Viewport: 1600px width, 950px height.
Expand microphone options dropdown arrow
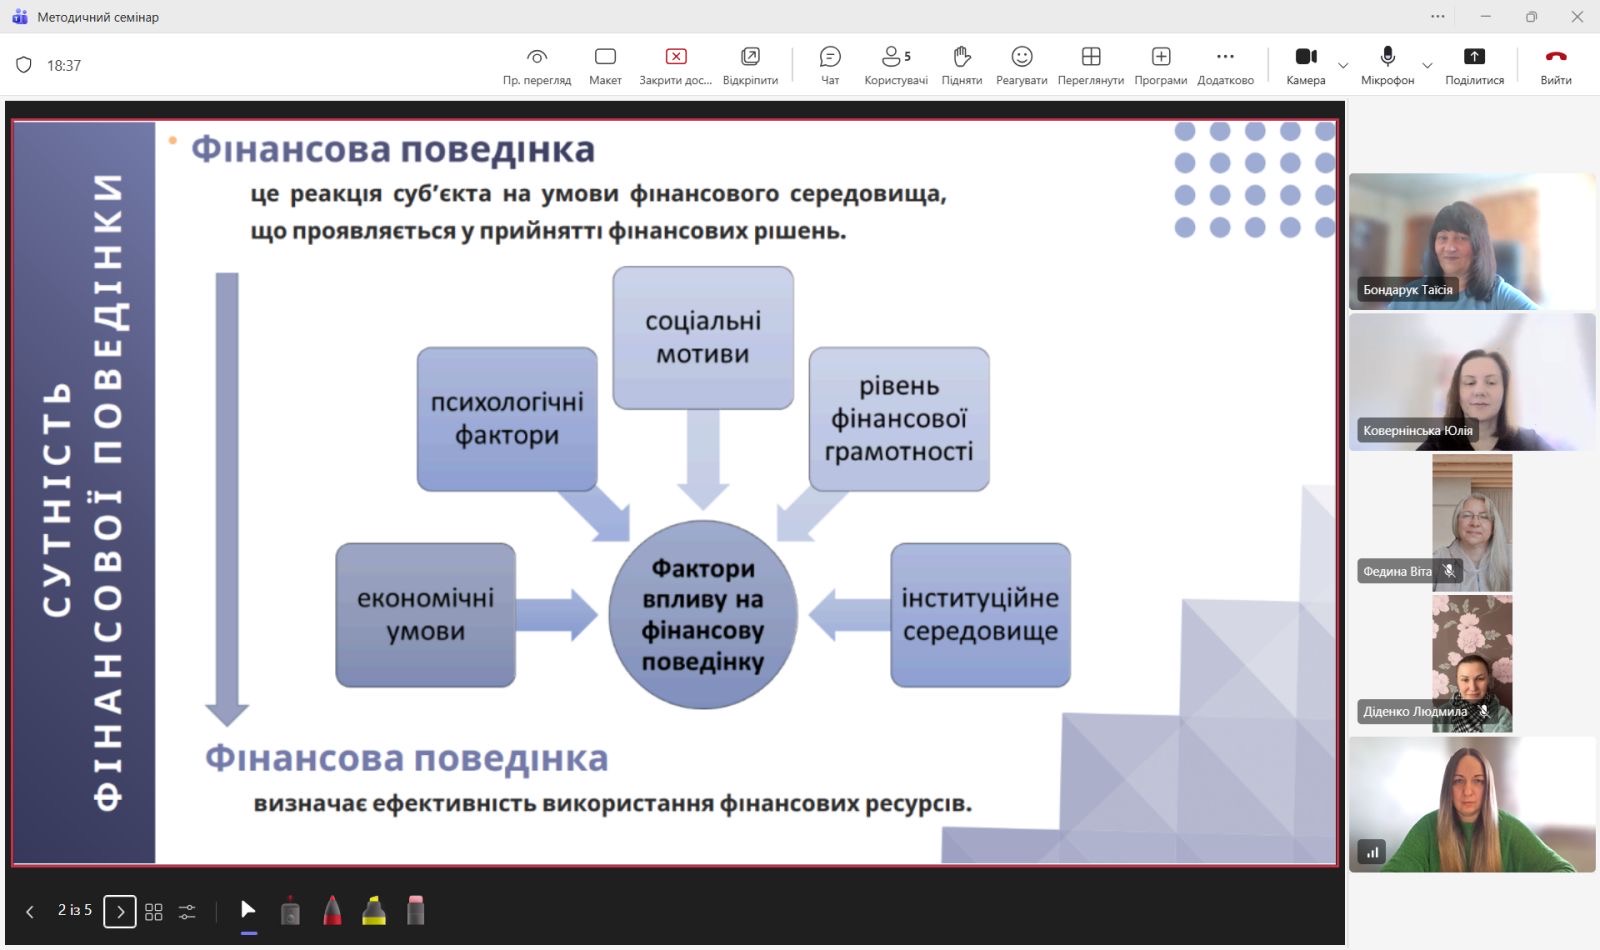pos(1427,66)
